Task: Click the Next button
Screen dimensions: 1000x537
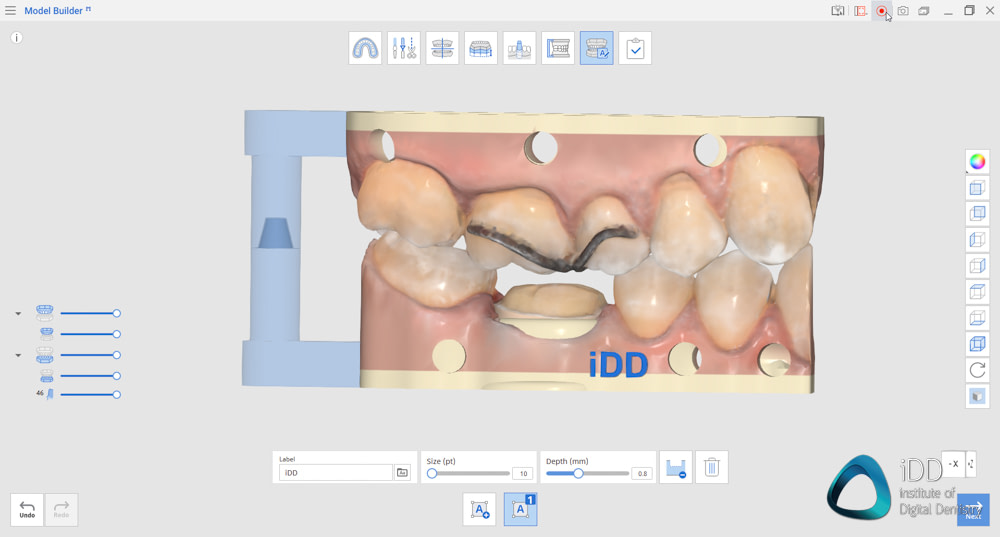Action: click(973, 510)
